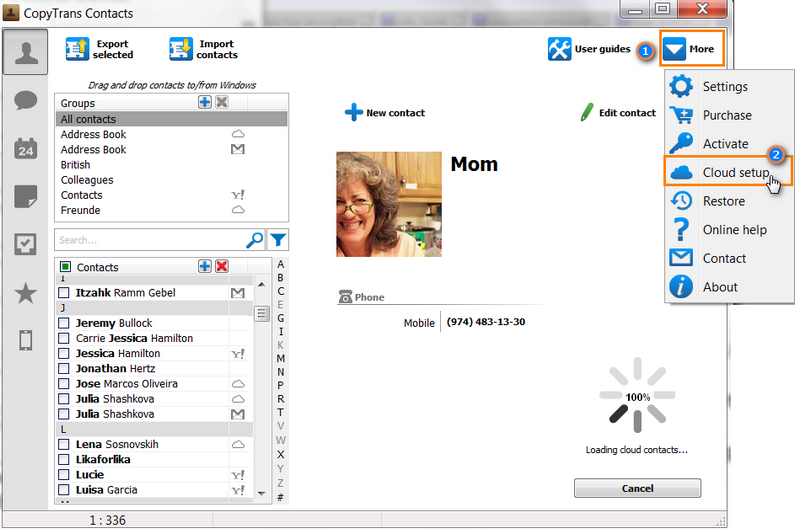Select the device phone sidebar icon
Screen dimensions: 795x529
[25, 340]
